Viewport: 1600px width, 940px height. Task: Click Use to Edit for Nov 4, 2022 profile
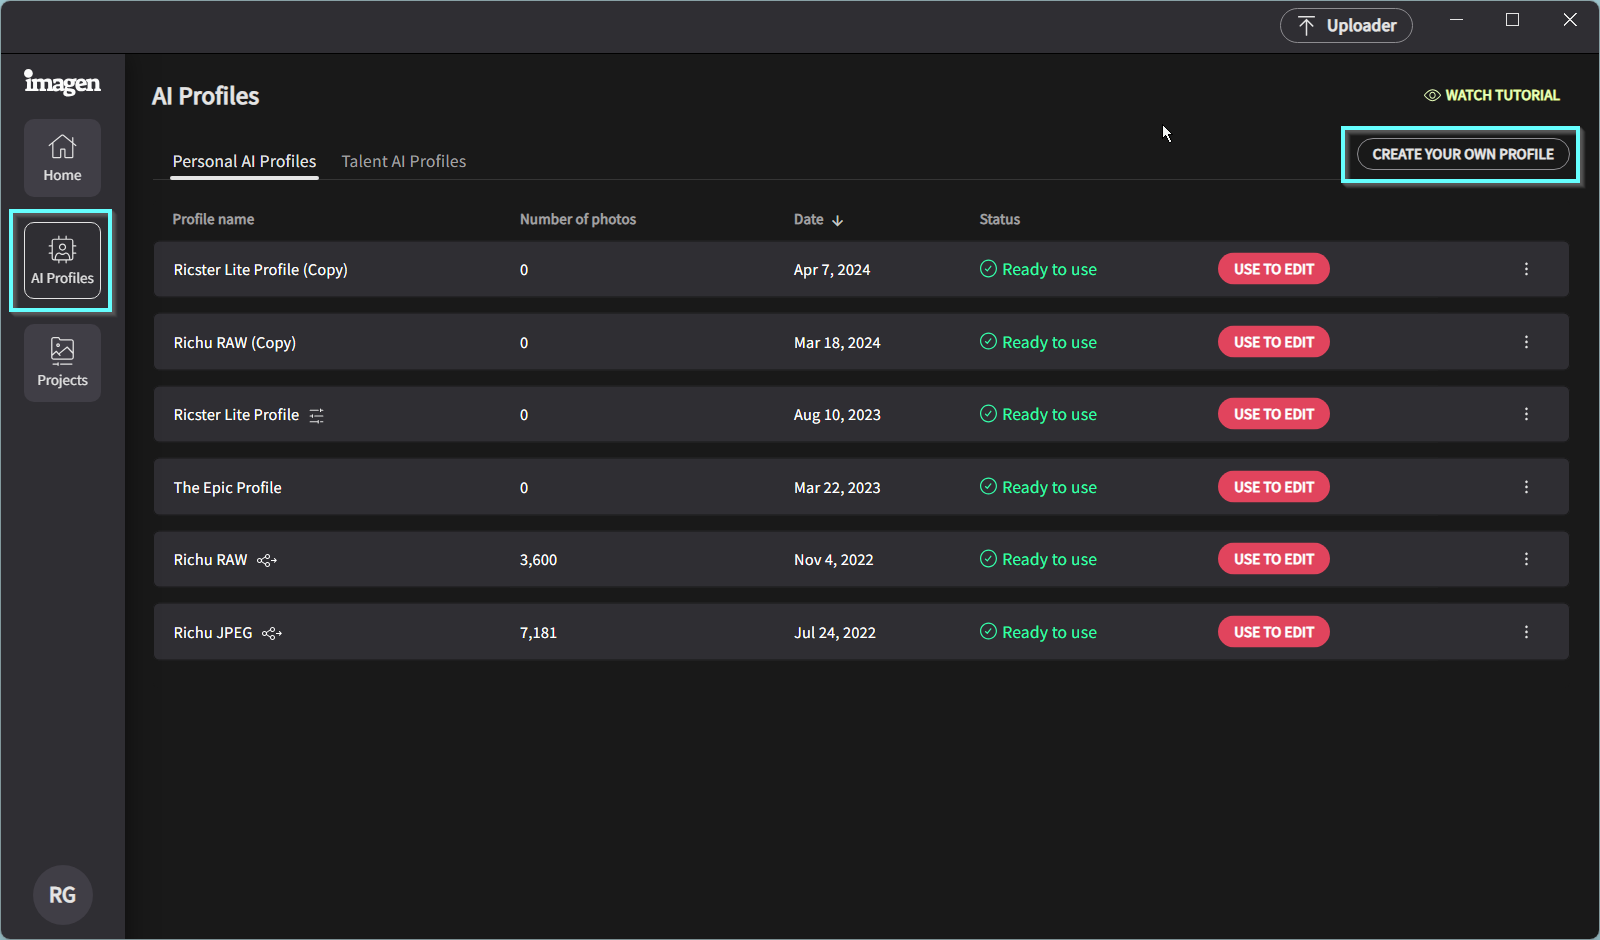(1274, 559)
